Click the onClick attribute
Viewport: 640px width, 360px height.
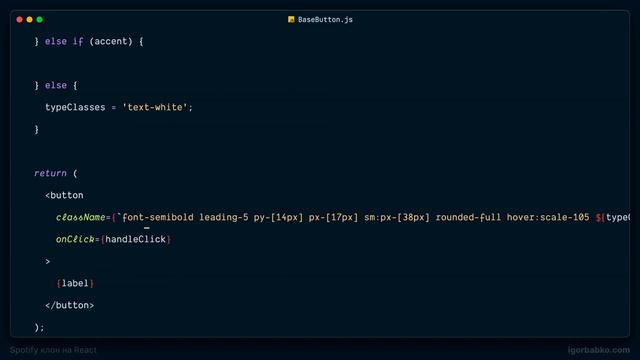pyautogui.click(x=75, y=239)
